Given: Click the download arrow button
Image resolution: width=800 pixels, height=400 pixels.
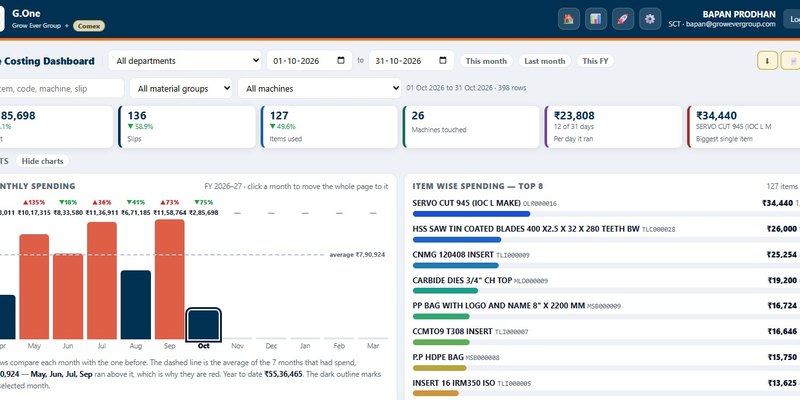Looking at the screenshot, I should pos(767,61).
